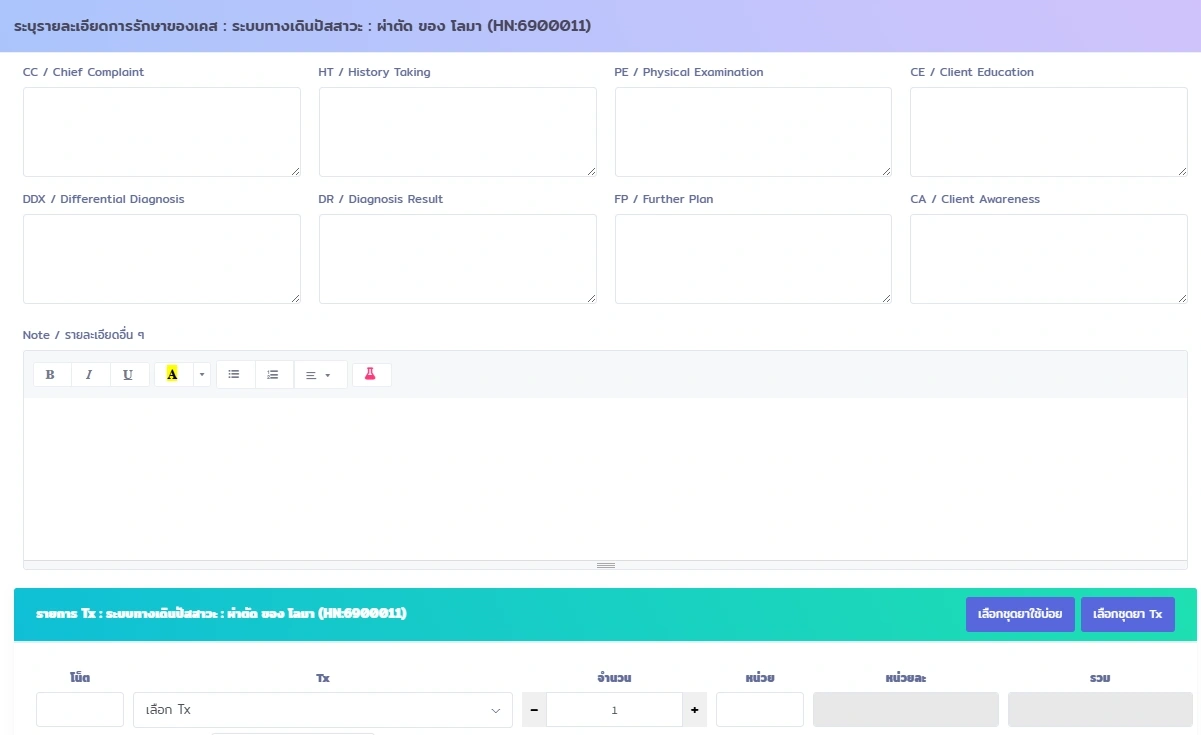The width and height of the screenshot is (1201, 735).
Task: Click the DR / Diagnosis Result textarea
Action: pyautogui.click(x=457, y=259)
